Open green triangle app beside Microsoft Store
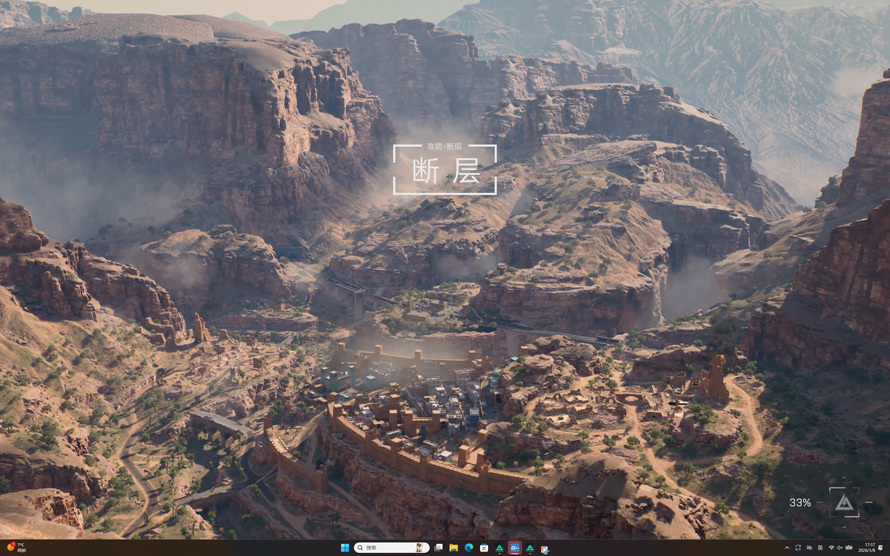 (499, 548)
